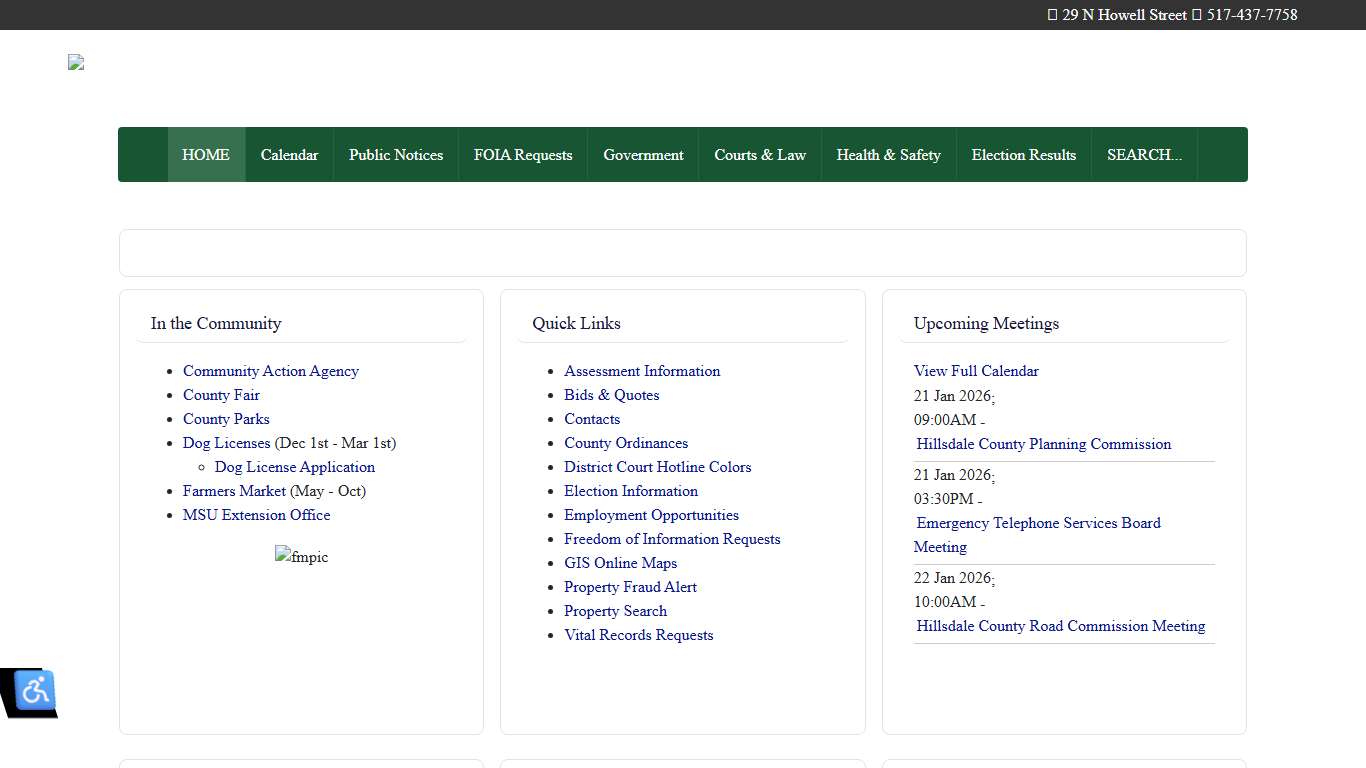Open Emergency Telephone Services Board Meeting
This screenshot has width=1366, height=768.
[1038, 523]
